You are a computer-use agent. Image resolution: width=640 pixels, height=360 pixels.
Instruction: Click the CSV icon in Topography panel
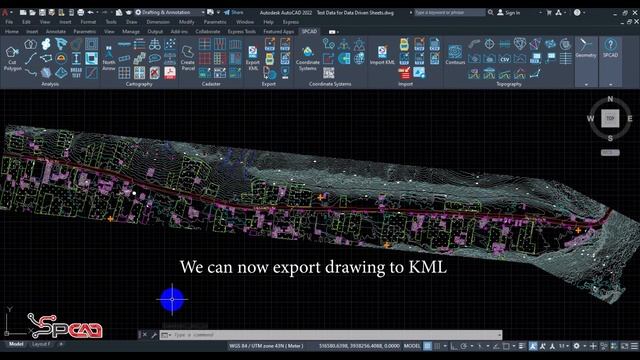[504, 59]
